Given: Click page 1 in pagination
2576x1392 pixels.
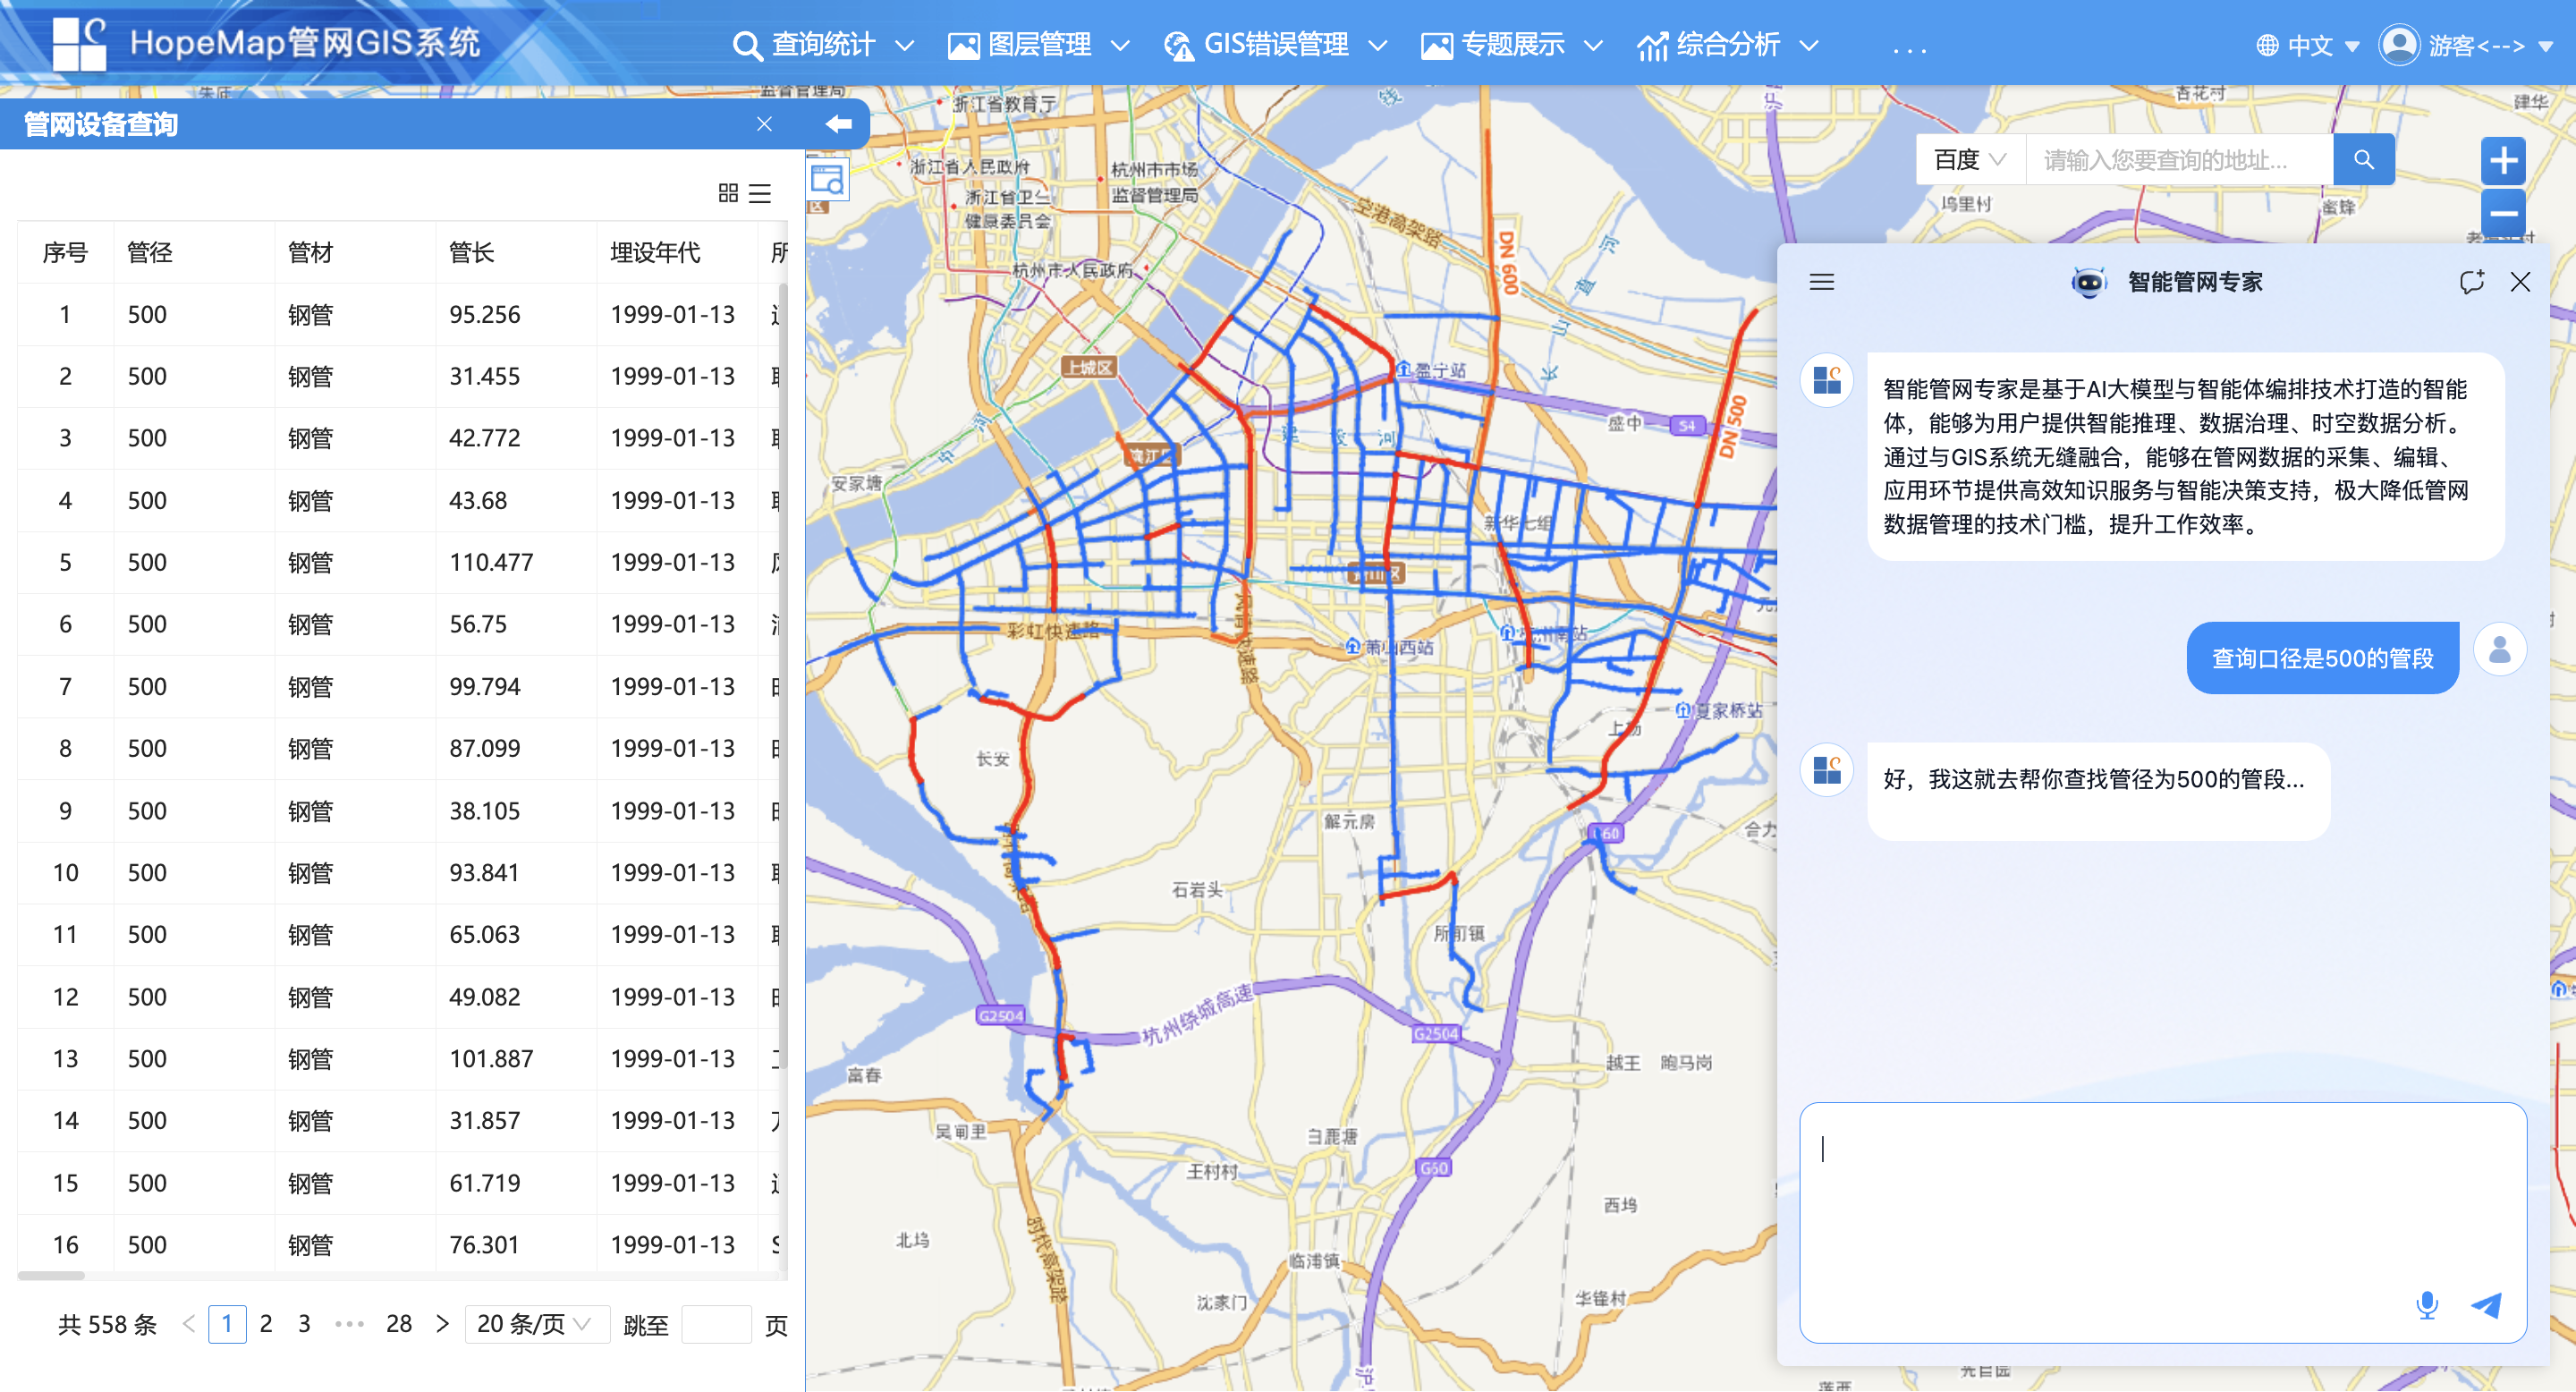Looking at the screenshot, I should pos(227,1324).
